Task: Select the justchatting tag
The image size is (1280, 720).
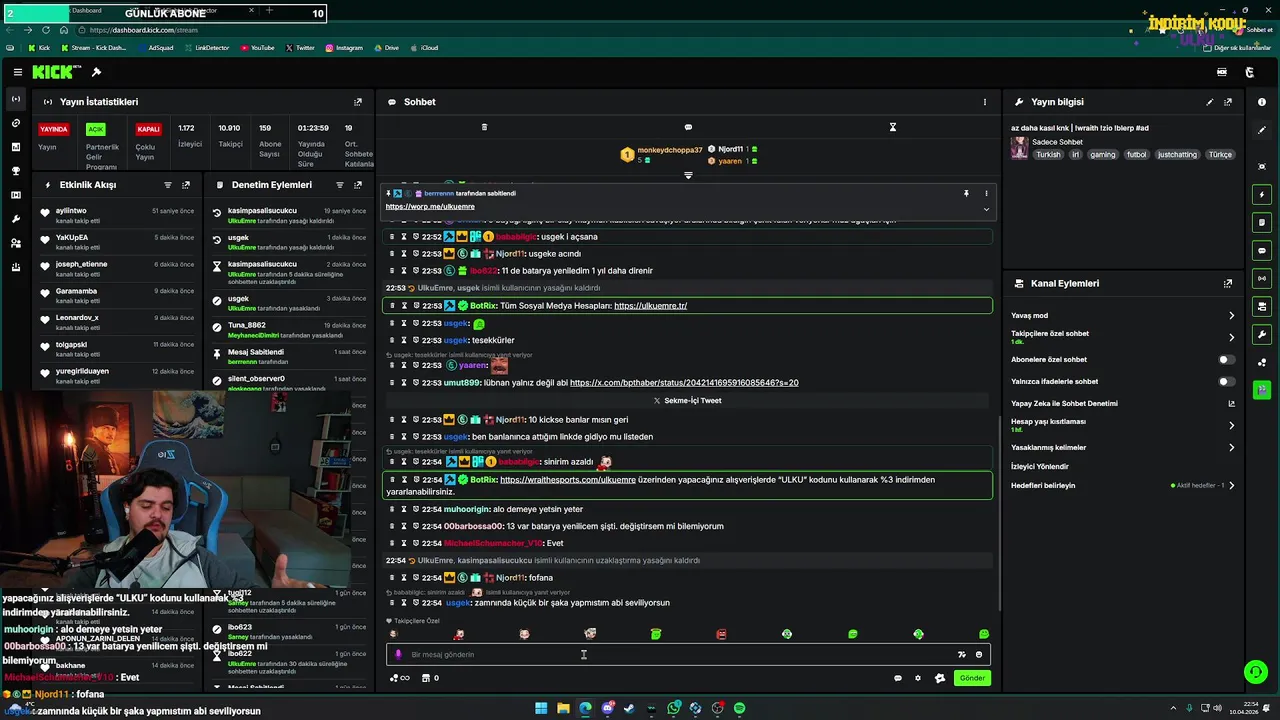Action: pos(1177,155)
